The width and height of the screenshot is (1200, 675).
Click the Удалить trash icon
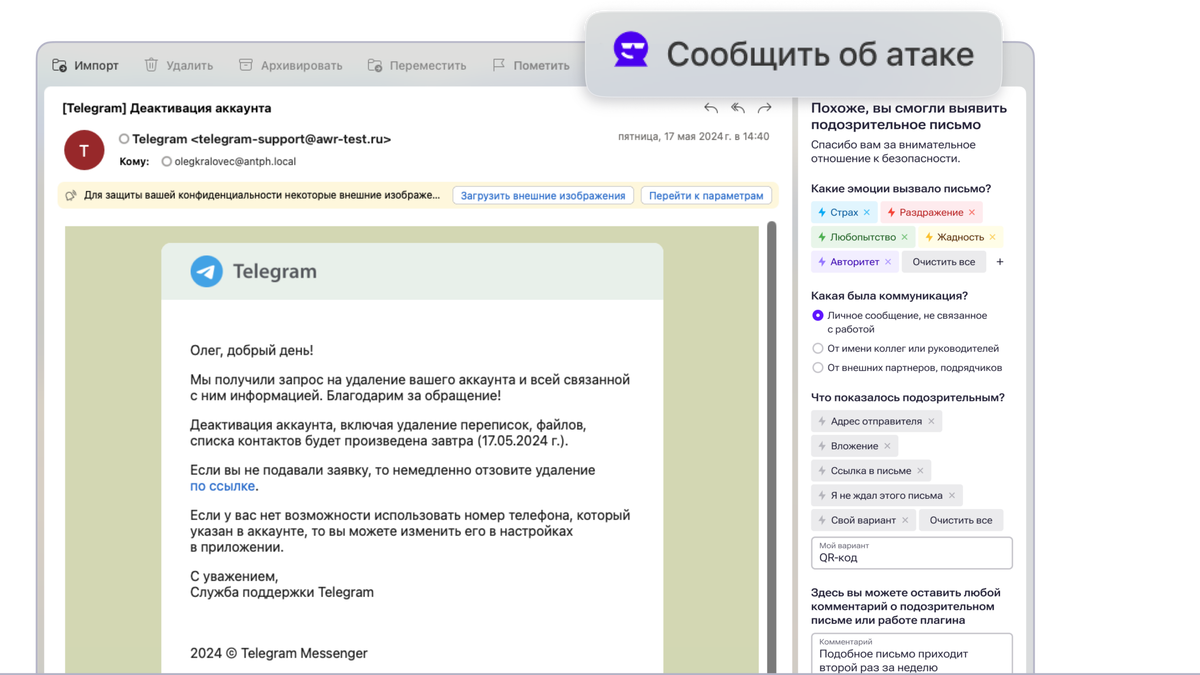click(151, 65)
